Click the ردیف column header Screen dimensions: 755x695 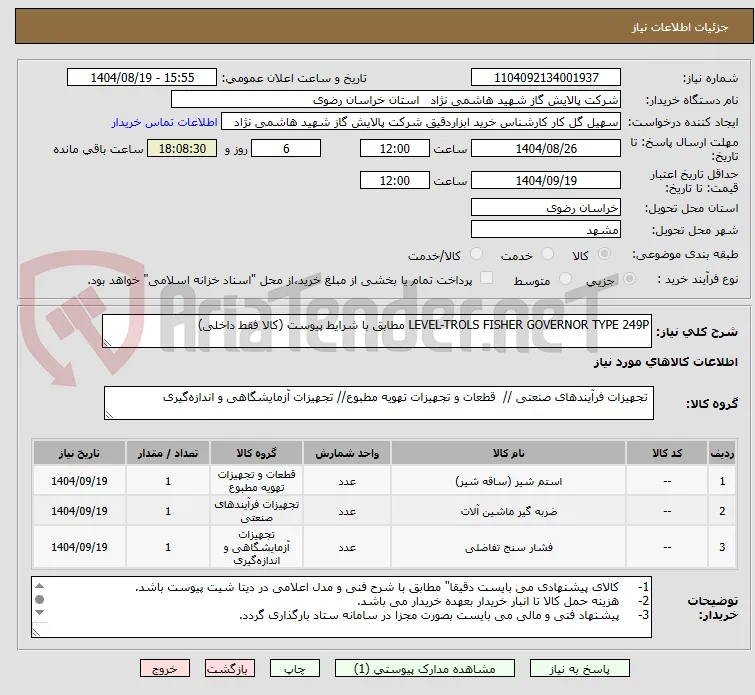point(722,453)
